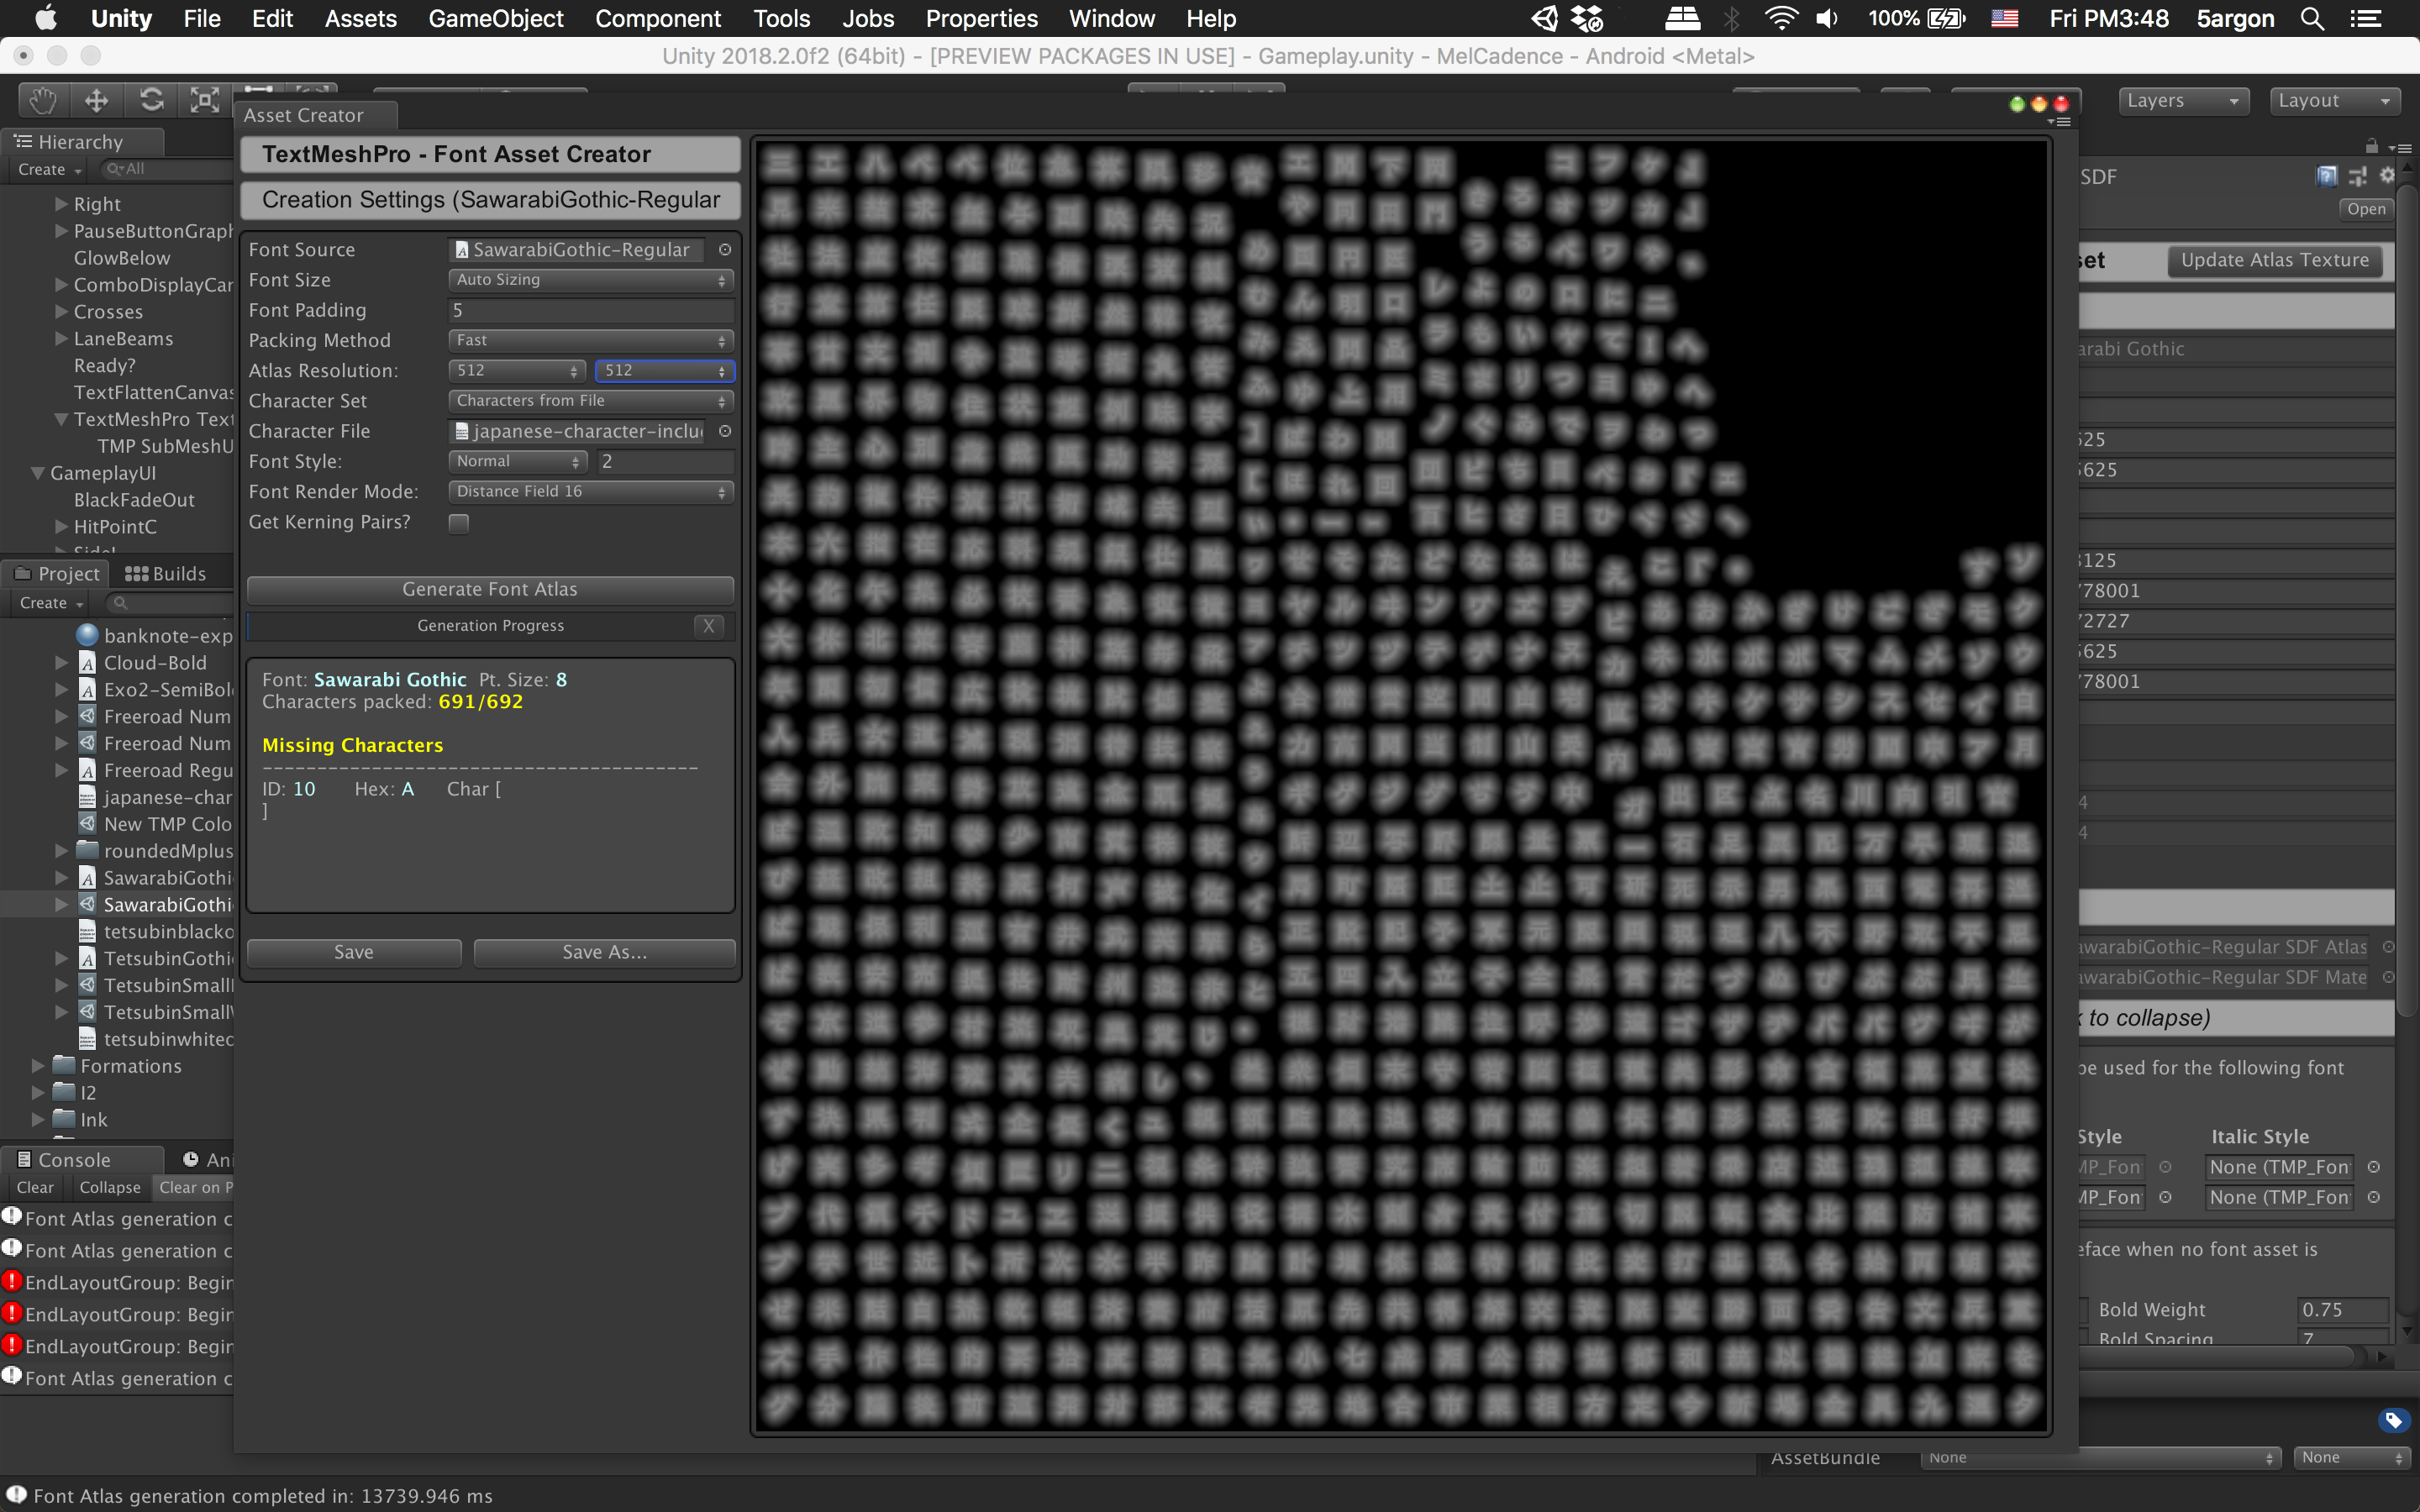Toggle Get Kerning Pairs checkbox
2420x1512 pixels.
point(458,523)
